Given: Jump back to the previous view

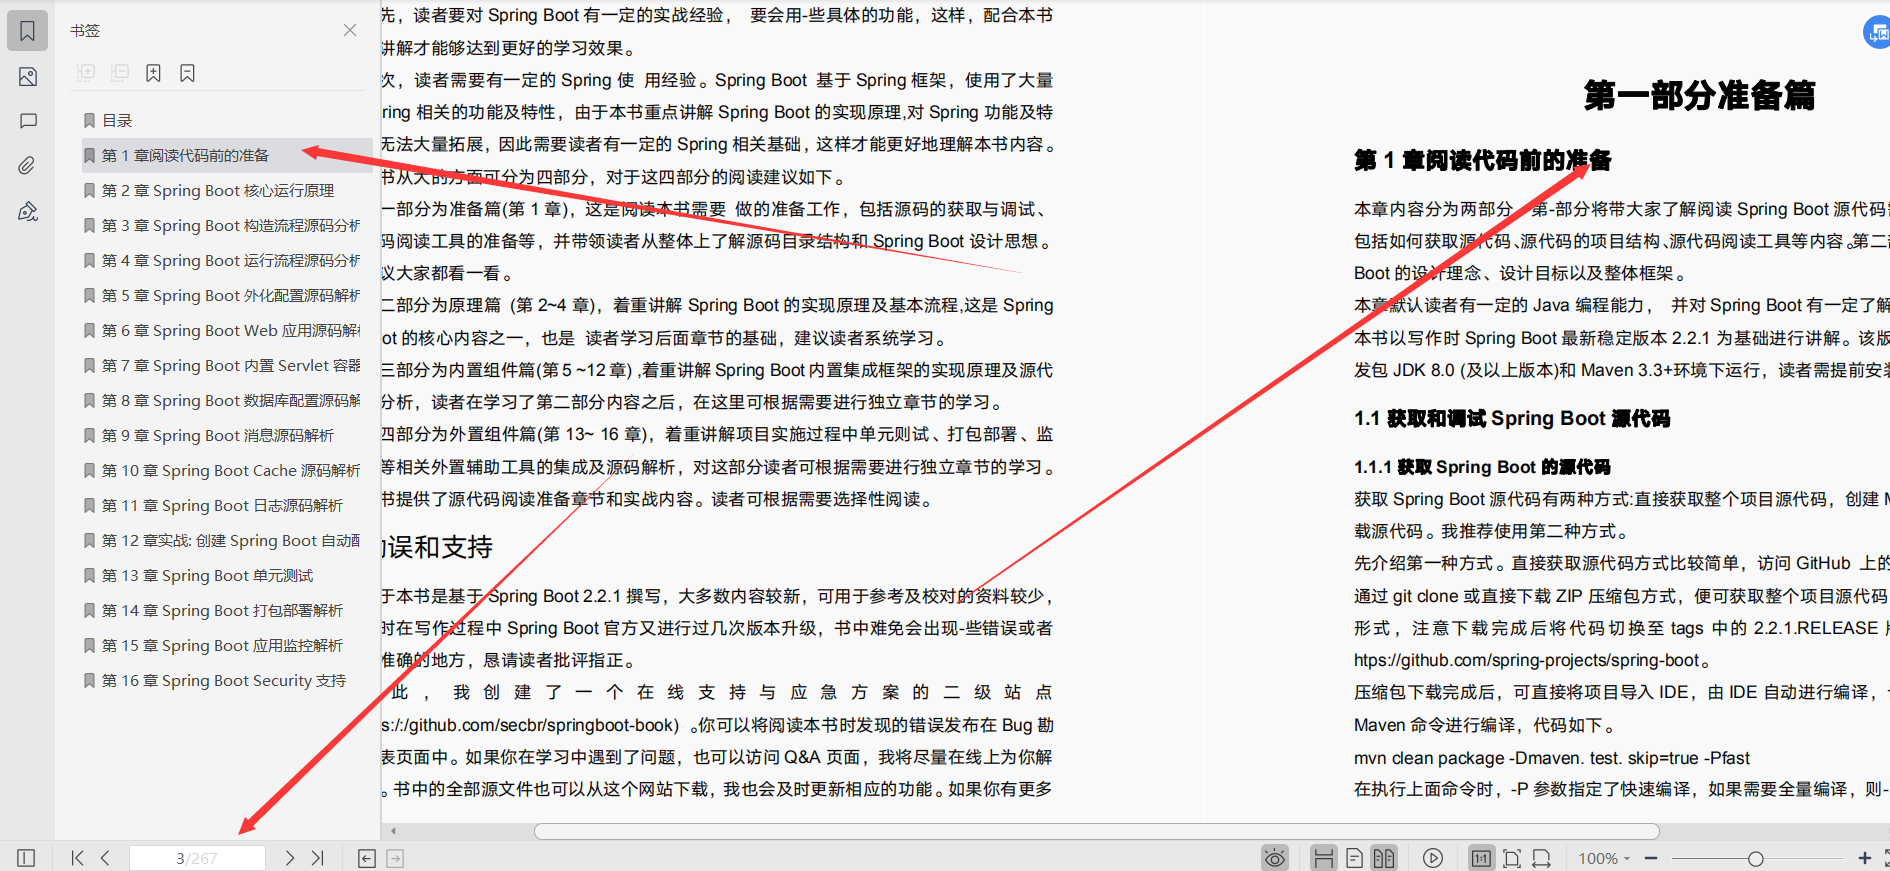Looking at the screenshot, I should coord(367,858).
